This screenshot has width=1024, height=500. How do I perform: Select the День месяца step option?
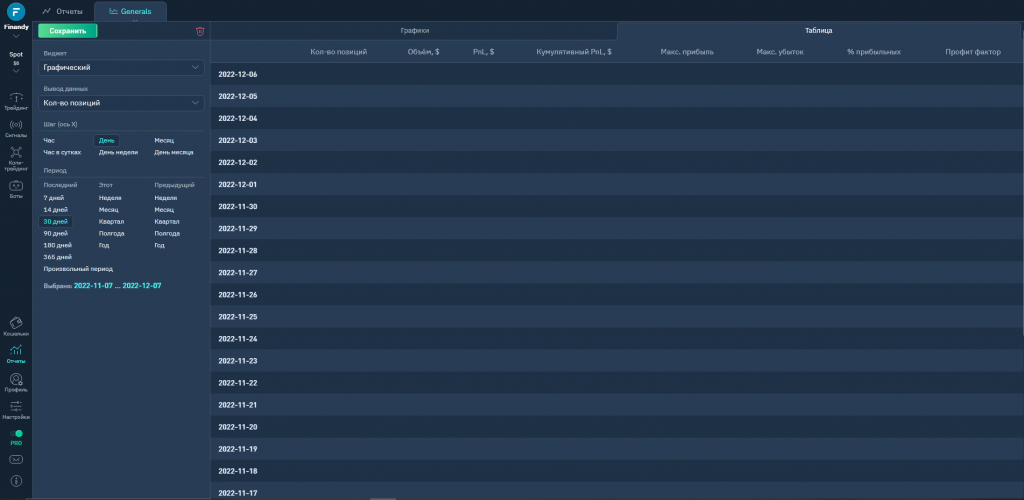174,152
